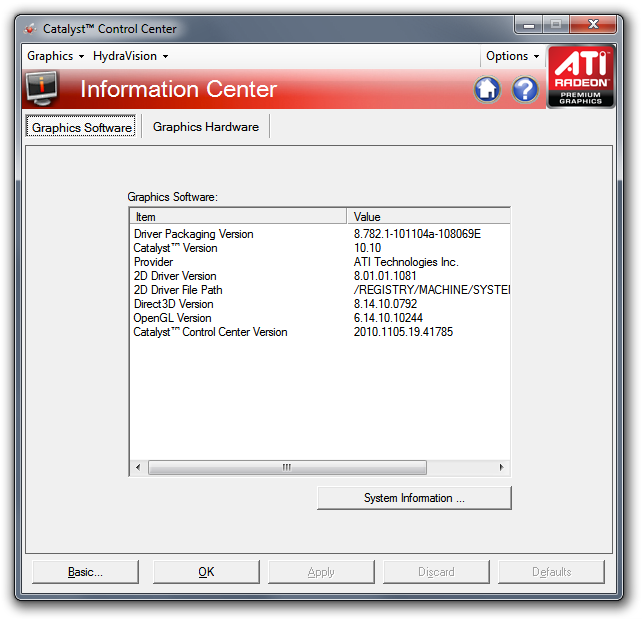
Task: Select the OpenGL Version row
Action: 320,318
